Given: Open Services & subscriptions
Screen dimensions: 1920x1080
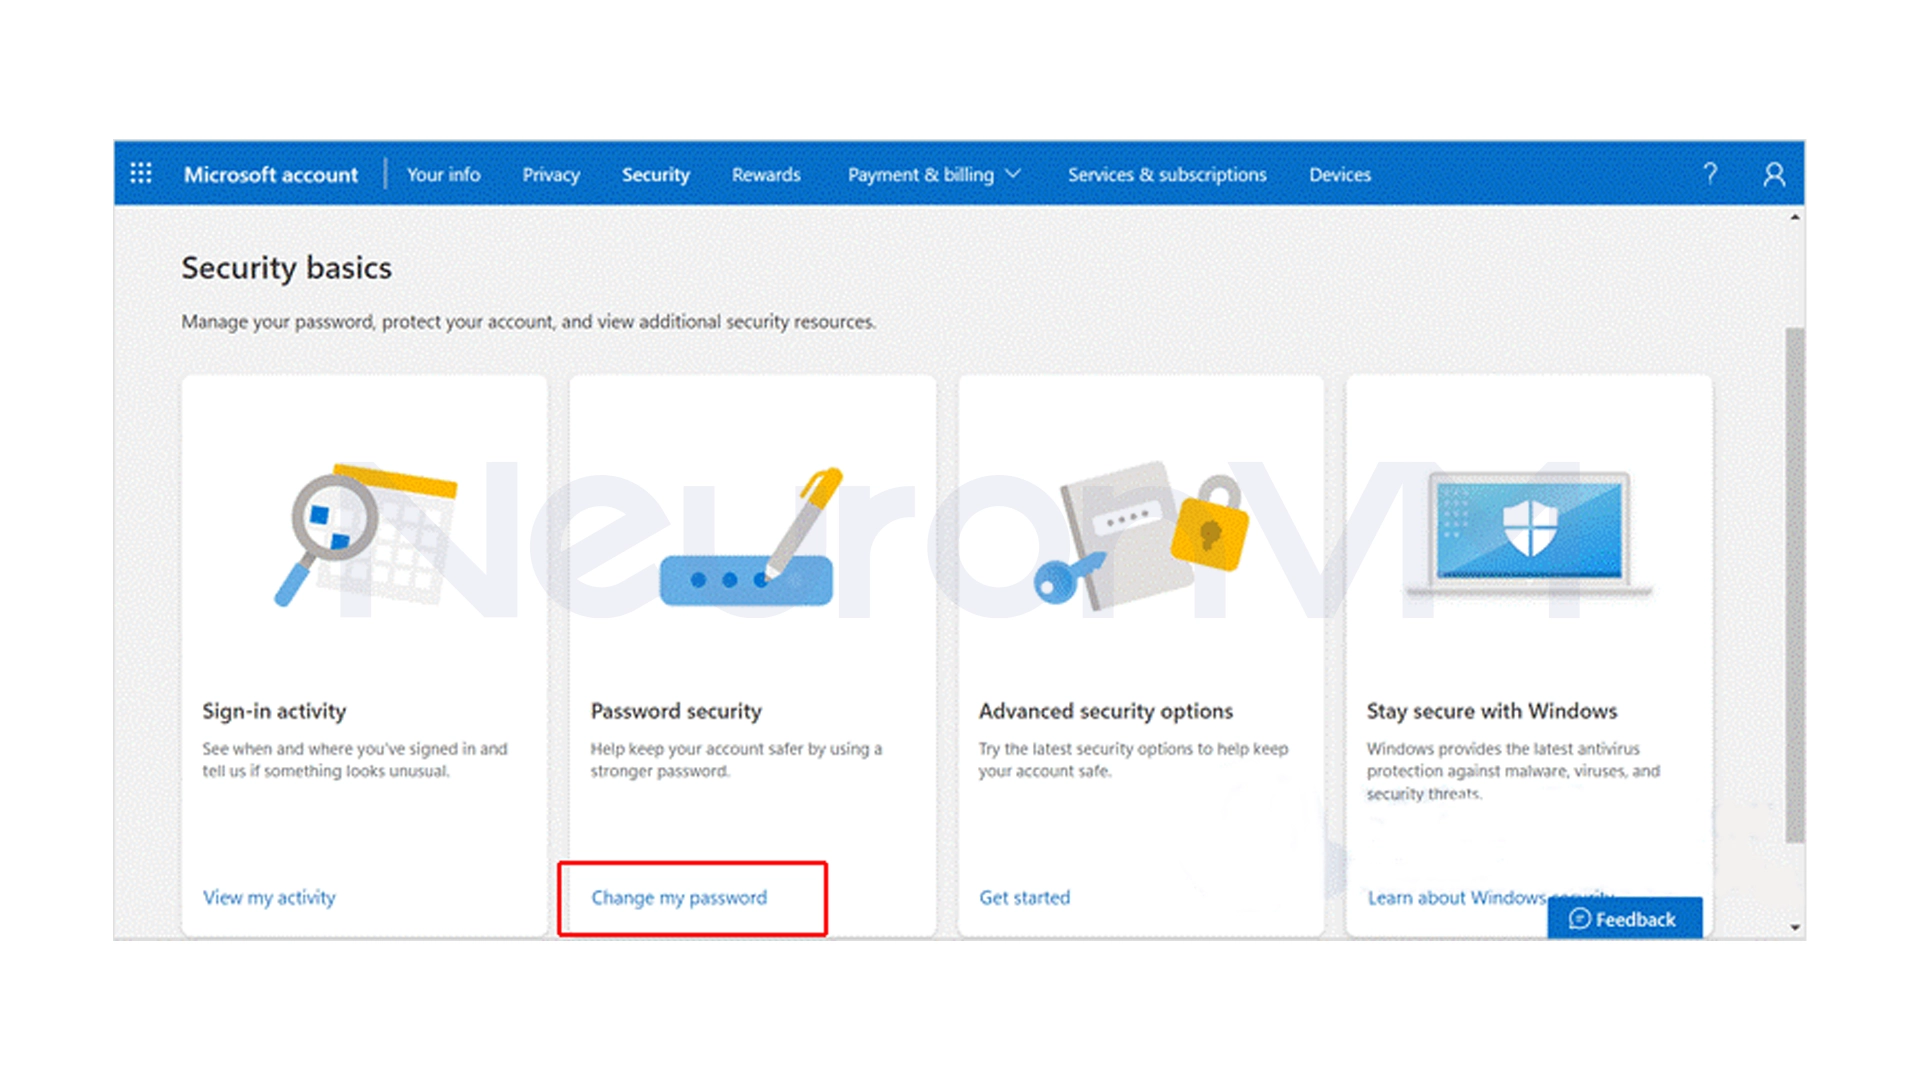Looking at the screenshot, I should tap(1166, 174).
